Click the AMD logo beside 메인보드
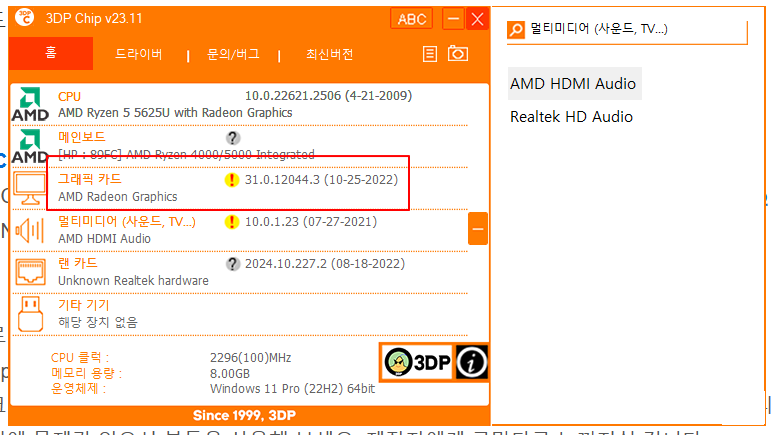Screen dimensions: 773x435 point(30,146)
